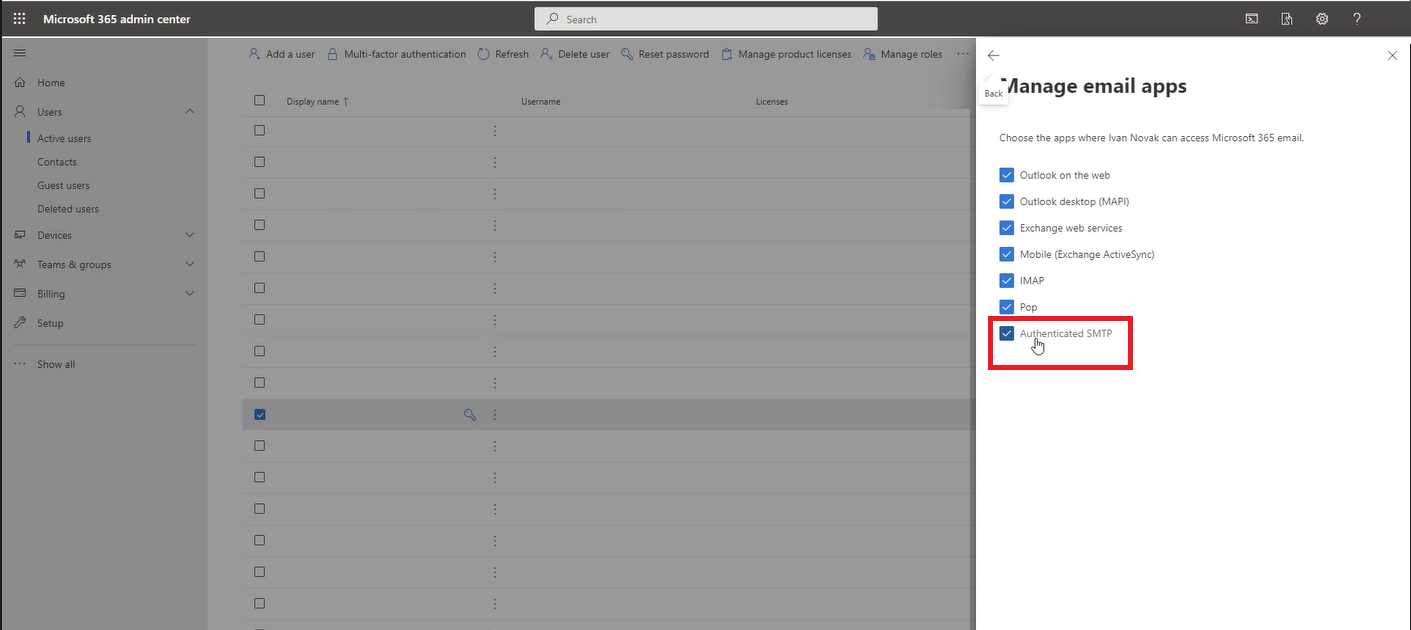This screenshot has height=630, width=1411.
Task: Expand the Devices section
Action: click(x=189, y=234)
